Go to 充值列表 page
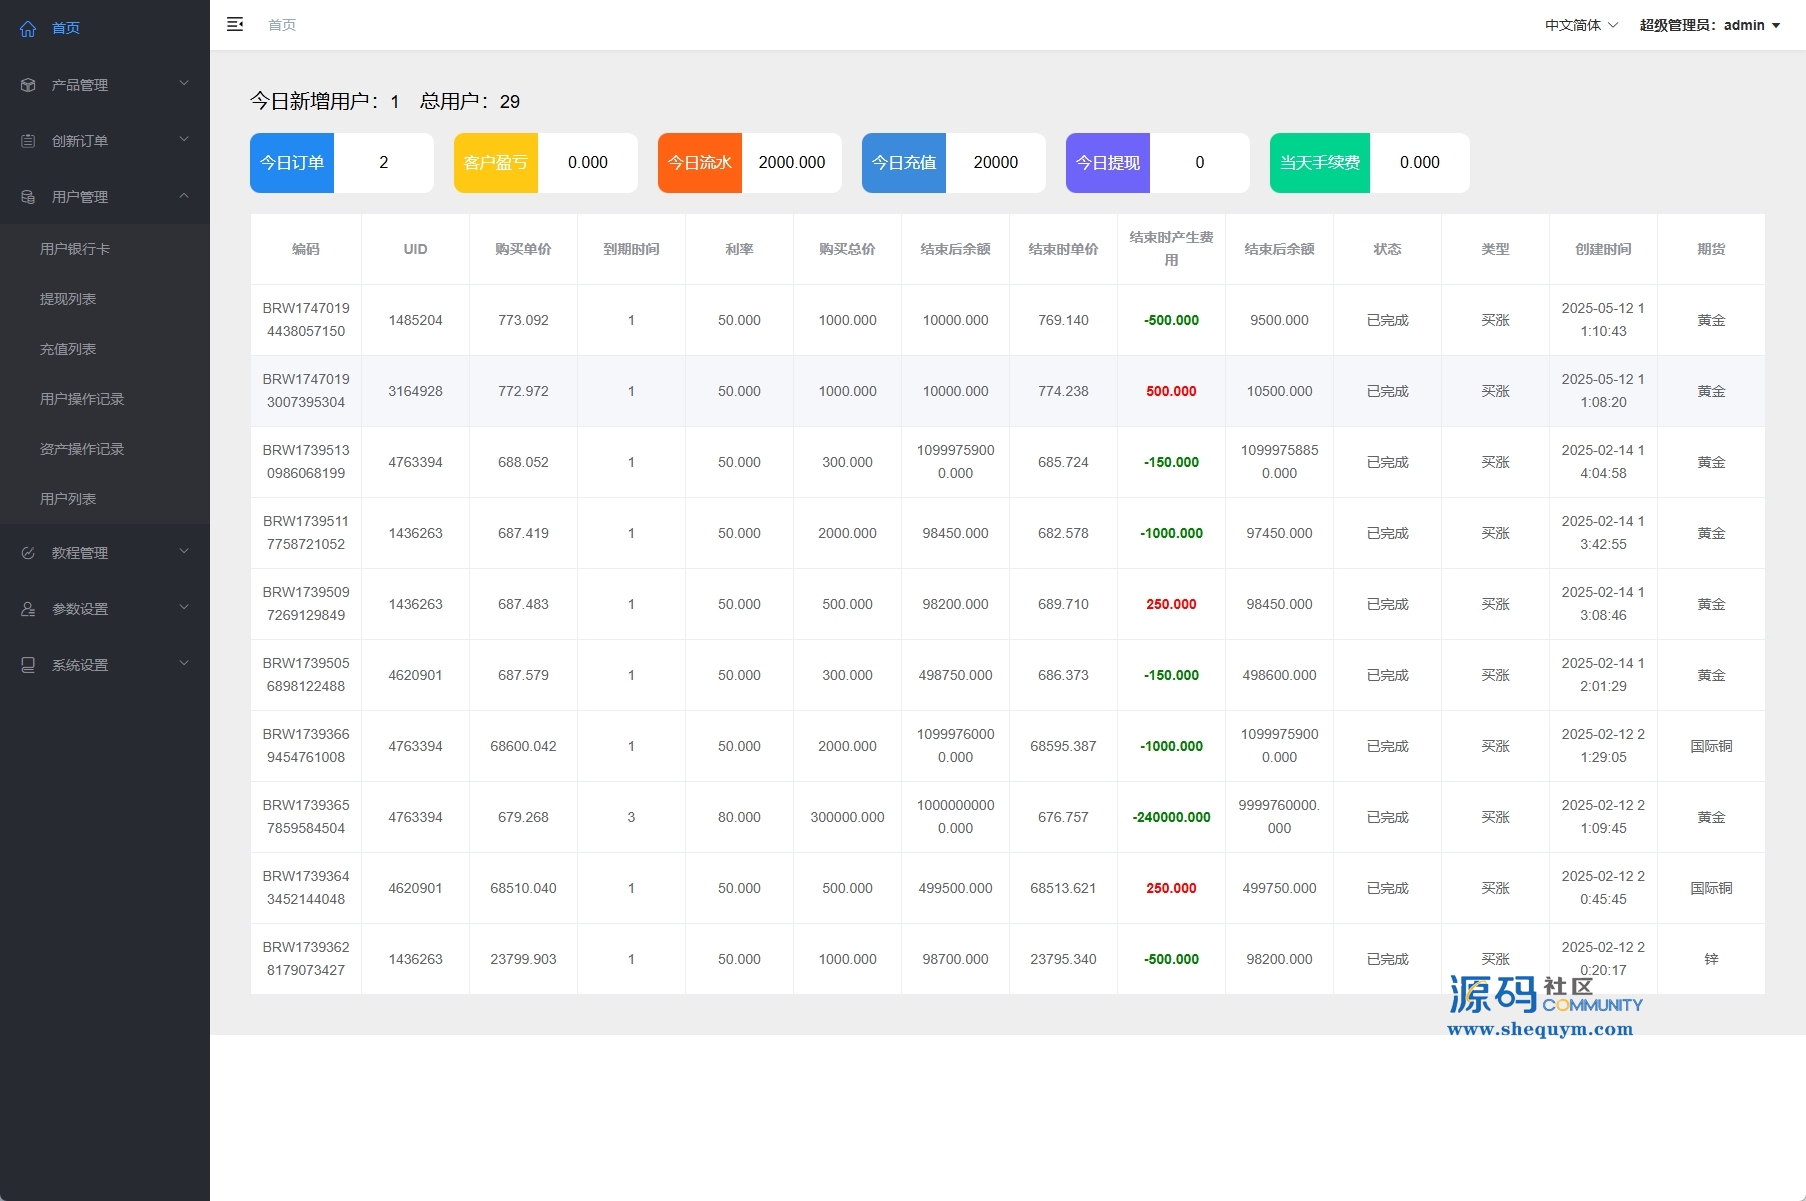This screenshot has height=1201, width=1806. [68, 349]
